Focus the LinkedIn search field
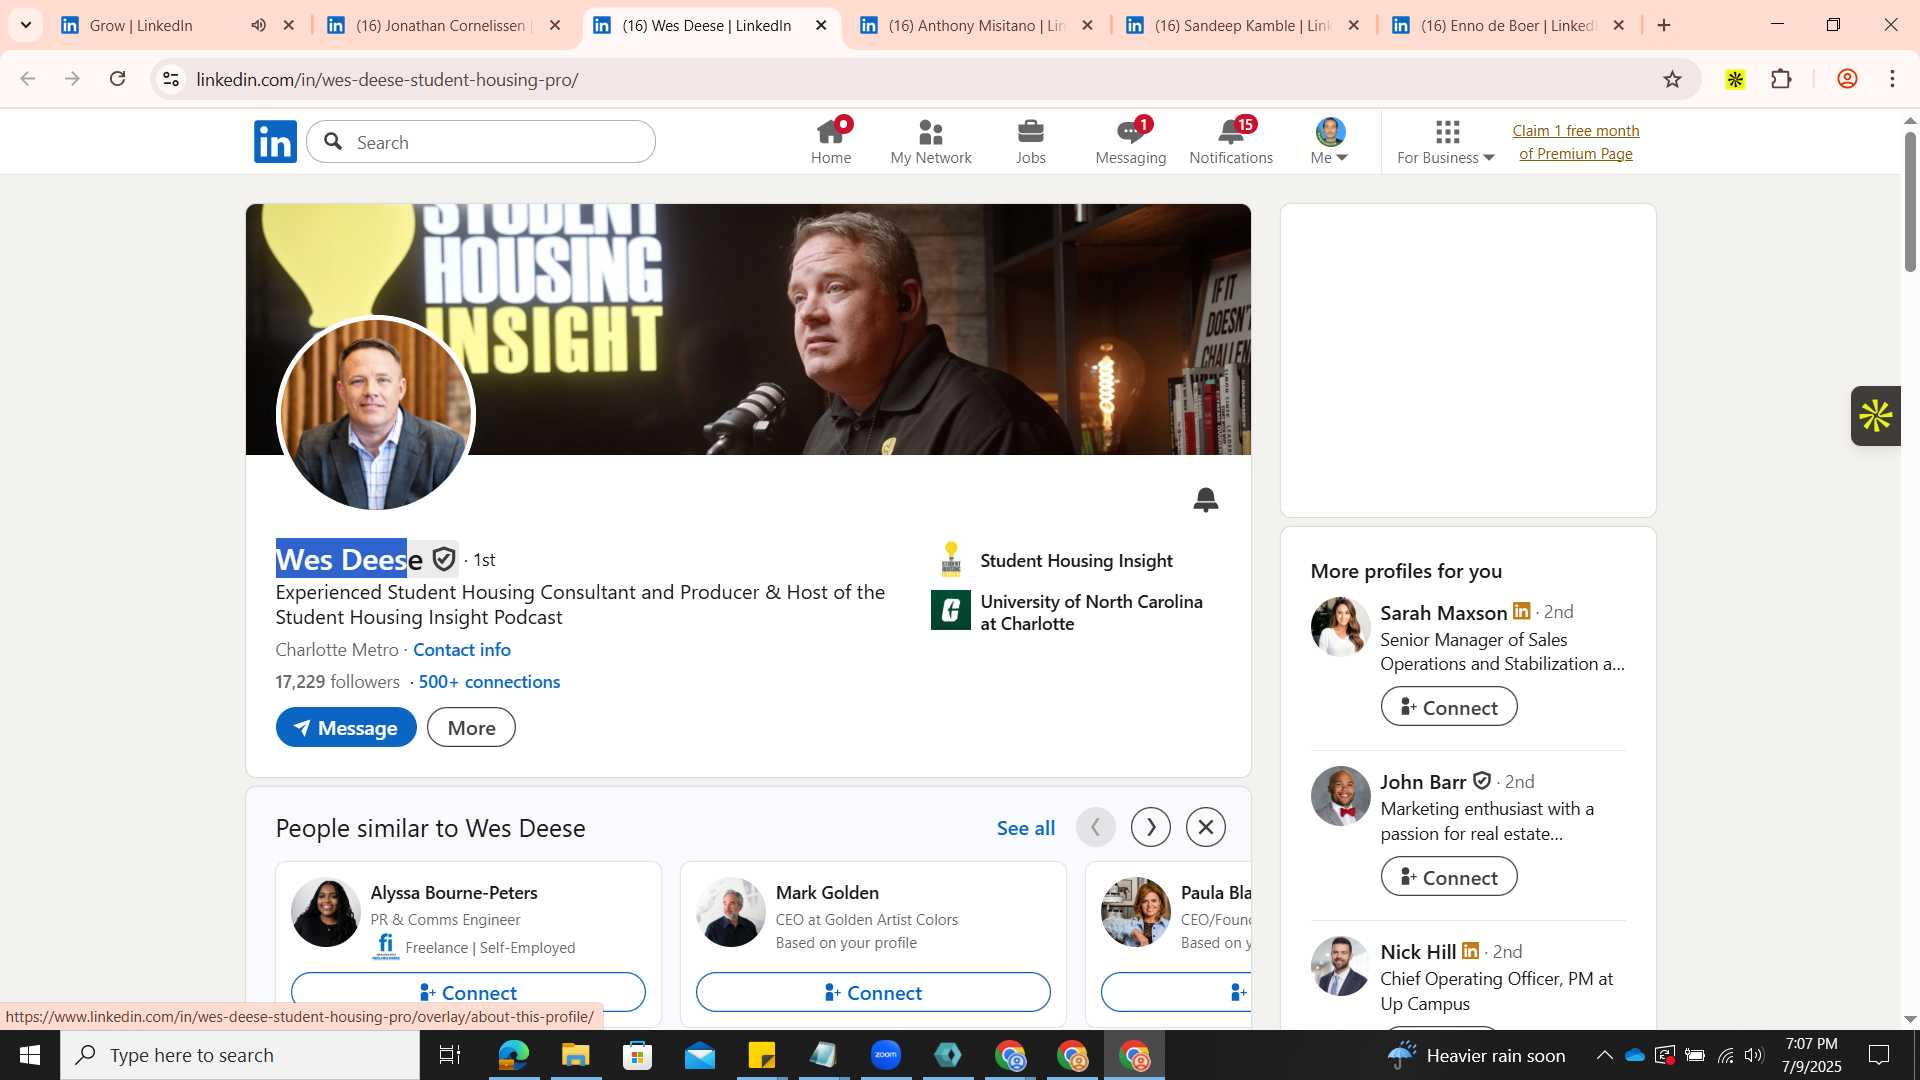Screen dimensions: 1920x1080 (x=481, y=142)
